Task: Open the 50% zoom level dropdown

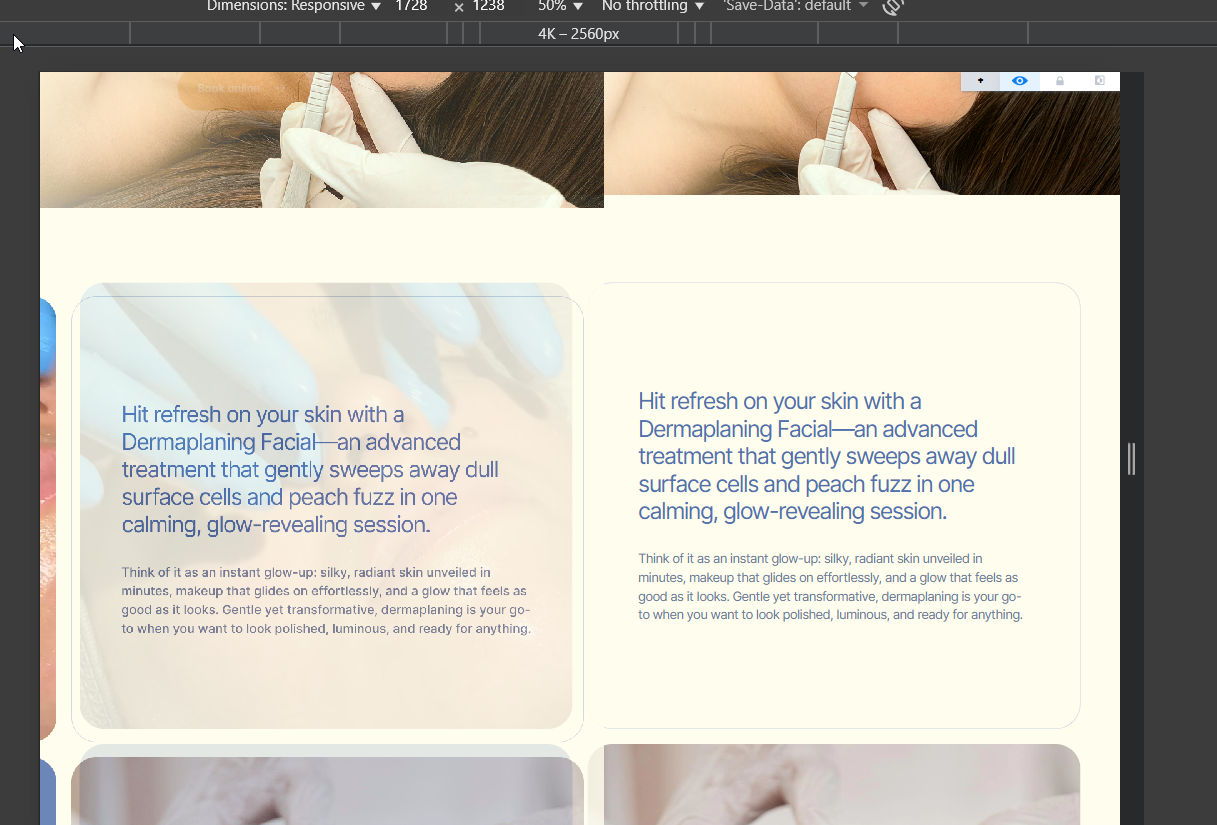Action: [x=560, y=6]
